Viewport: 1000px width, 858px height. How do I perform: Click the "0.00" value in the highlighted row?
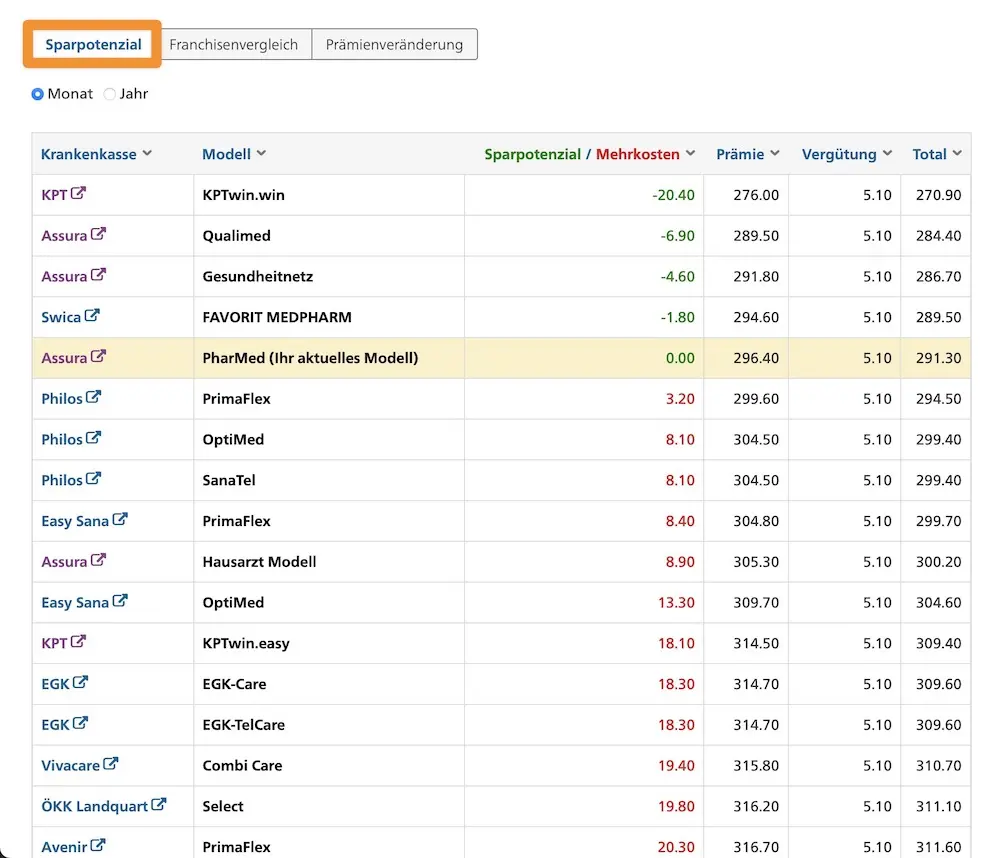pos(680,358)
